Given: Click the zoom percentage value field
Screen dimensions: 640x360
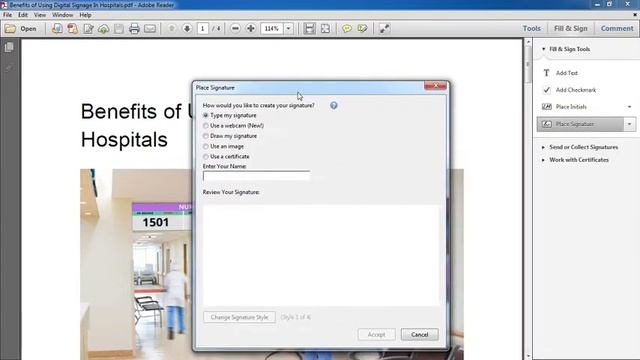Looking at the screenshot, I should (x=272, y=29).
